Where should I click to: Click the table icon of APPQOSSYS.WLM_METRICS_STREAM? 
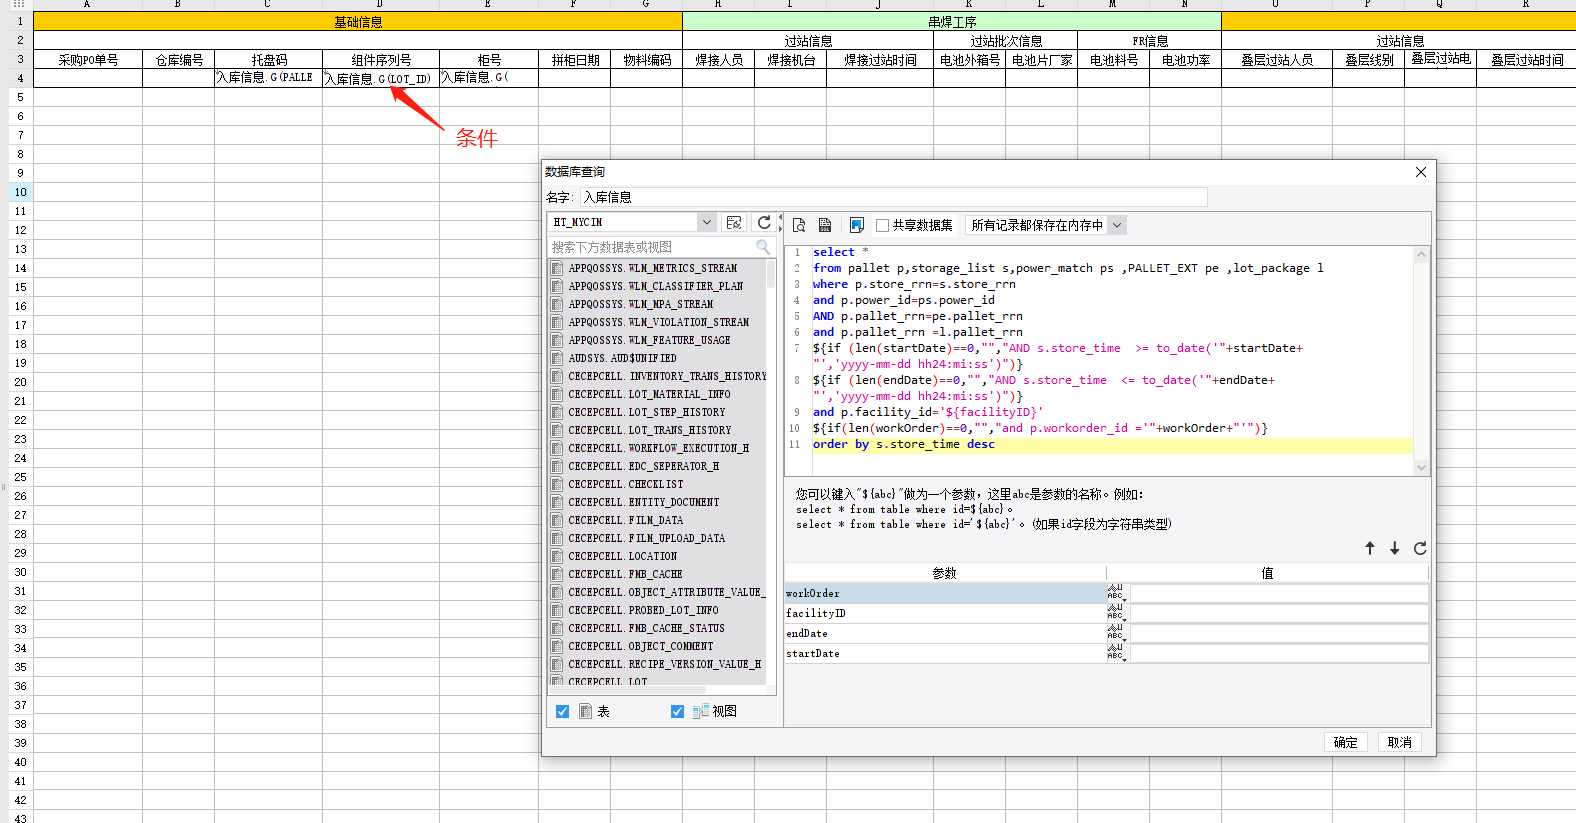tap(557, 268)
